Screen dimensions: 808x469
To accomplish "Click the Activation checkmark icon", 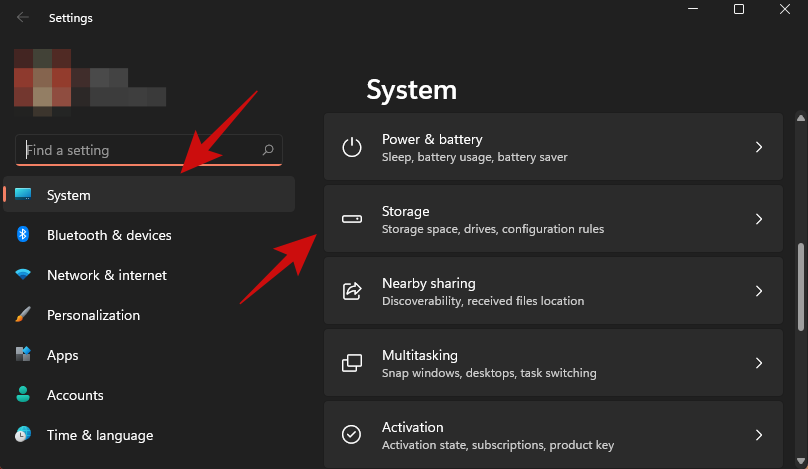I will (x=352, y=435).
